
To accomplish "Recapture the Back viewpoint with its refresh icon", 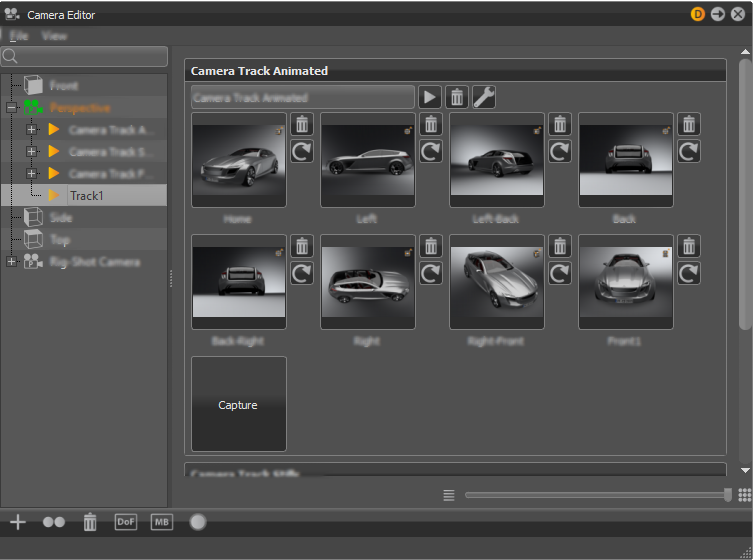I will pos(689,151).
